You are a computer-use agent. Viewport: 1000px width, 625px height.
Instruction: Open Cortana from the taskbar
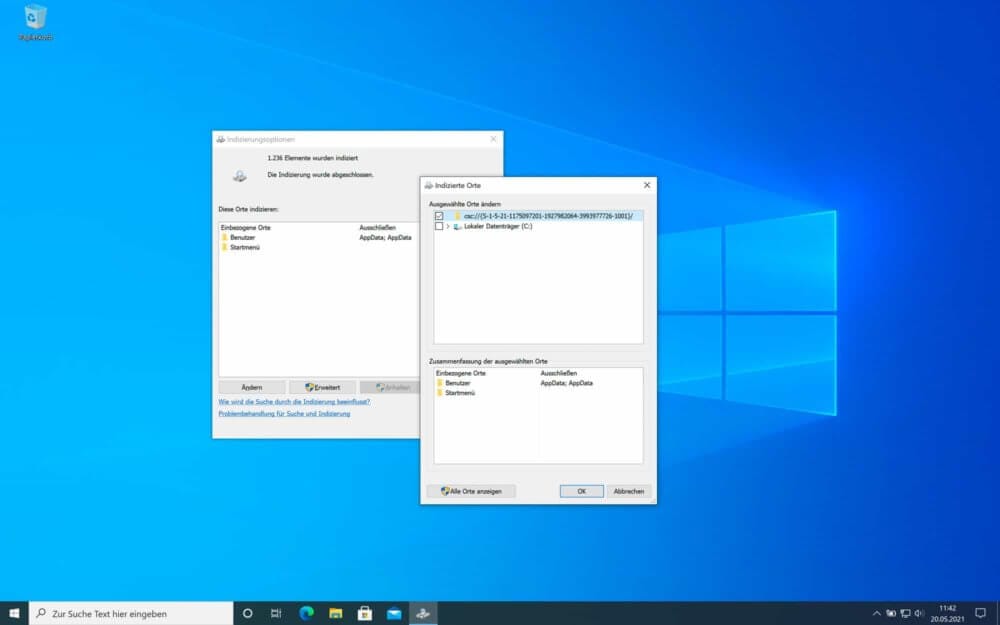click(247, 614)
